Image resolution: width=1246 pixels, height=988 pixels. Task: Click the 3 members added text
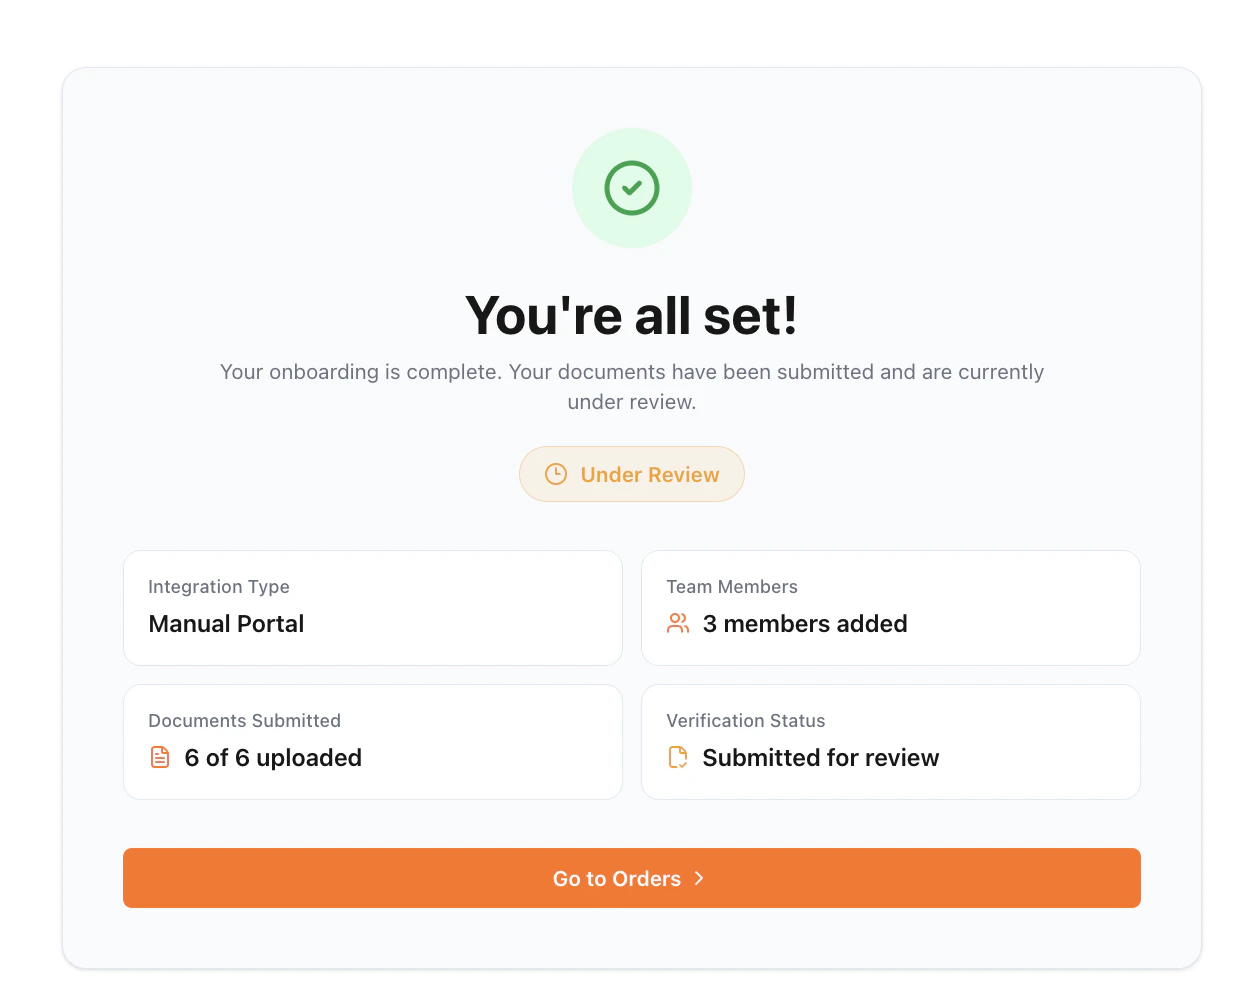[x=805, y=624]
